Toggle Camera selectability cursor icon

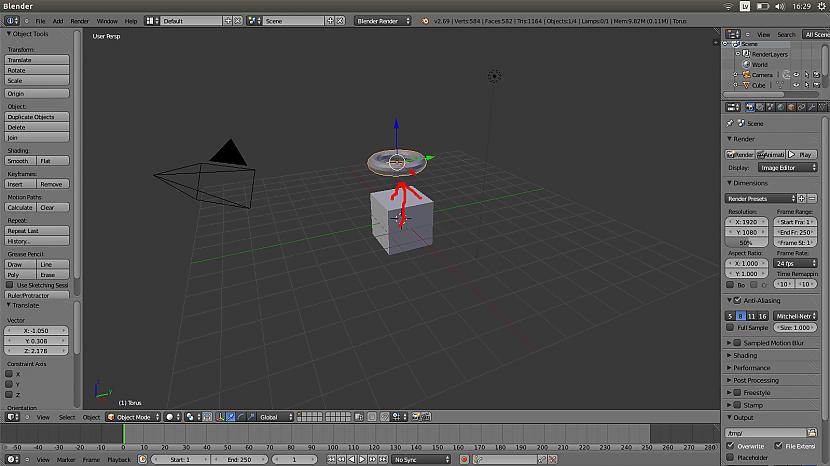(x=806, y=75)
